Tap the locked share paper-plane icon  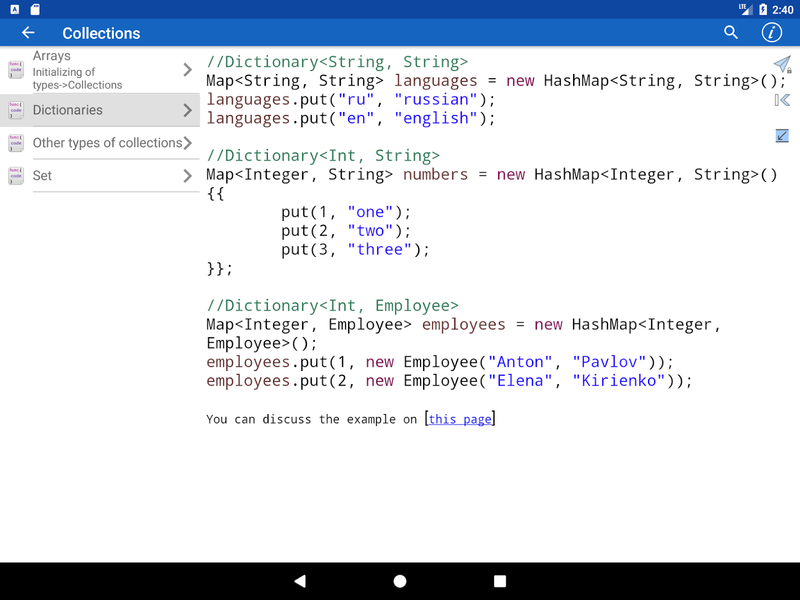click(x=781, y=63)
